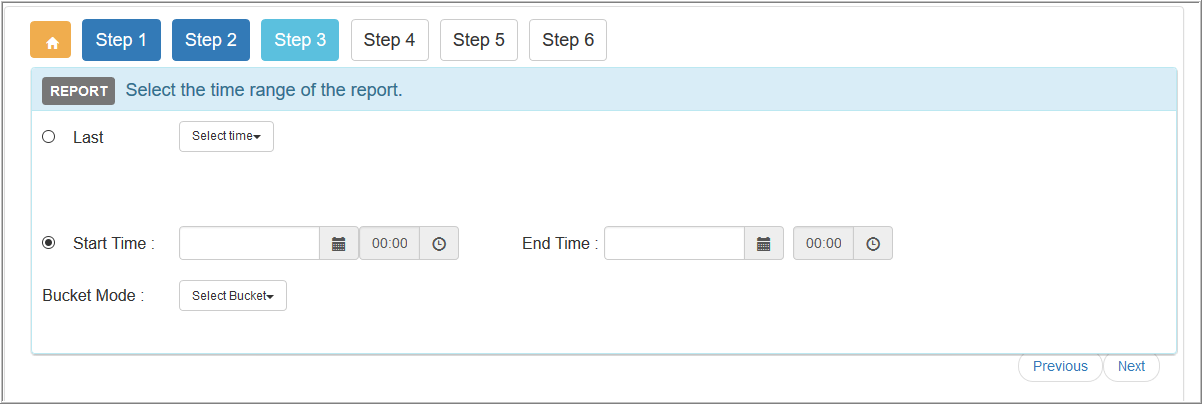Open the Start Time clock picker
Viewport: 1202px width, 404px height.
pyautogui.click(x=438, y=243)
